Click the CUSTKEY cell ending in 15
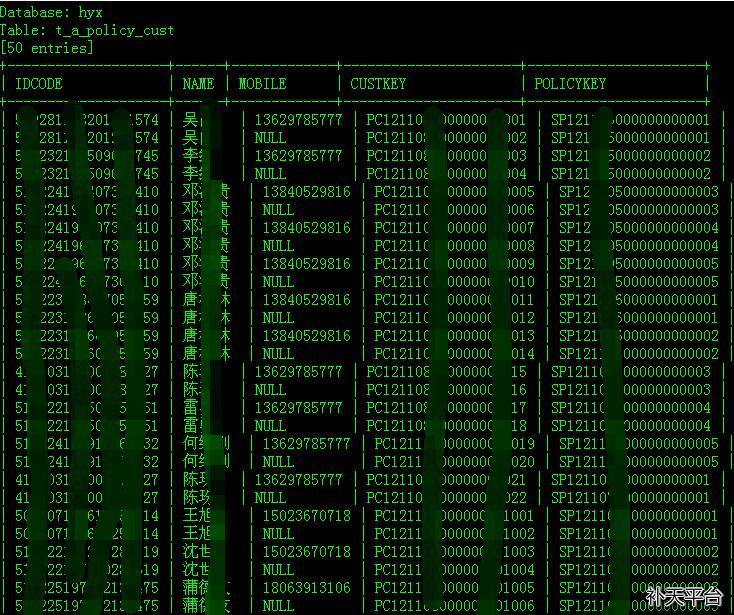This screenshot has height=615, width=734. (446, 372)
